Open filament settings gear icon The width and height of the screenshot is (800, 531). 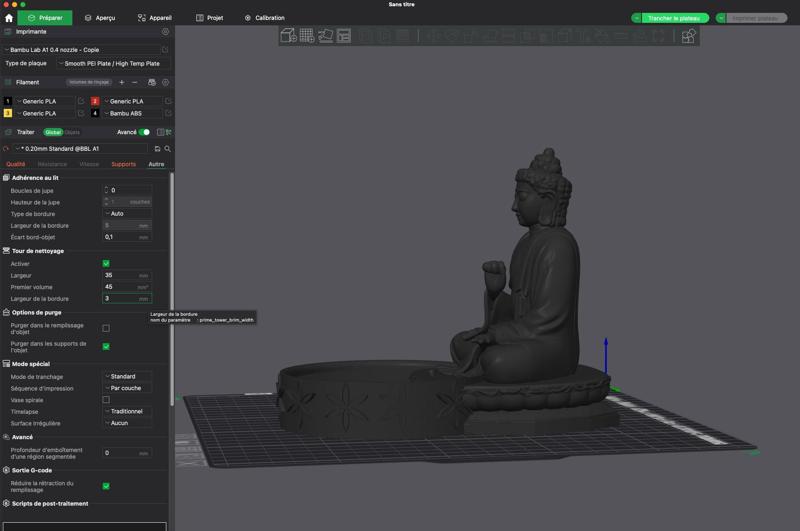coord(165,82)
